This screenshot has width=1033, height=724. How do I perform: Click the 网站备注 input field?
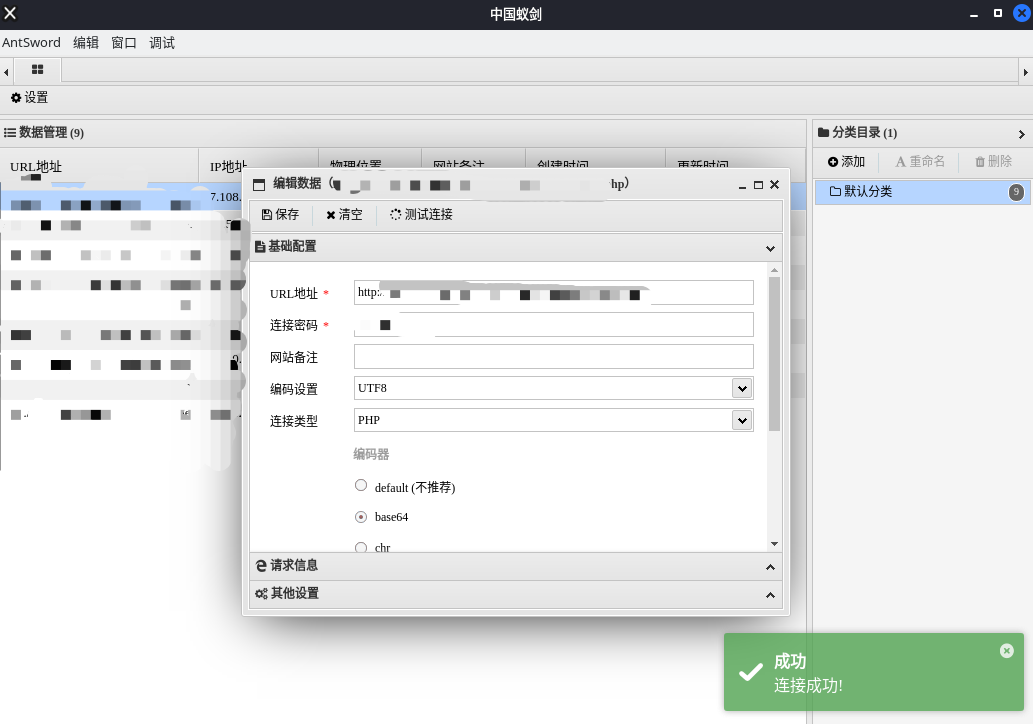point(553,356)
